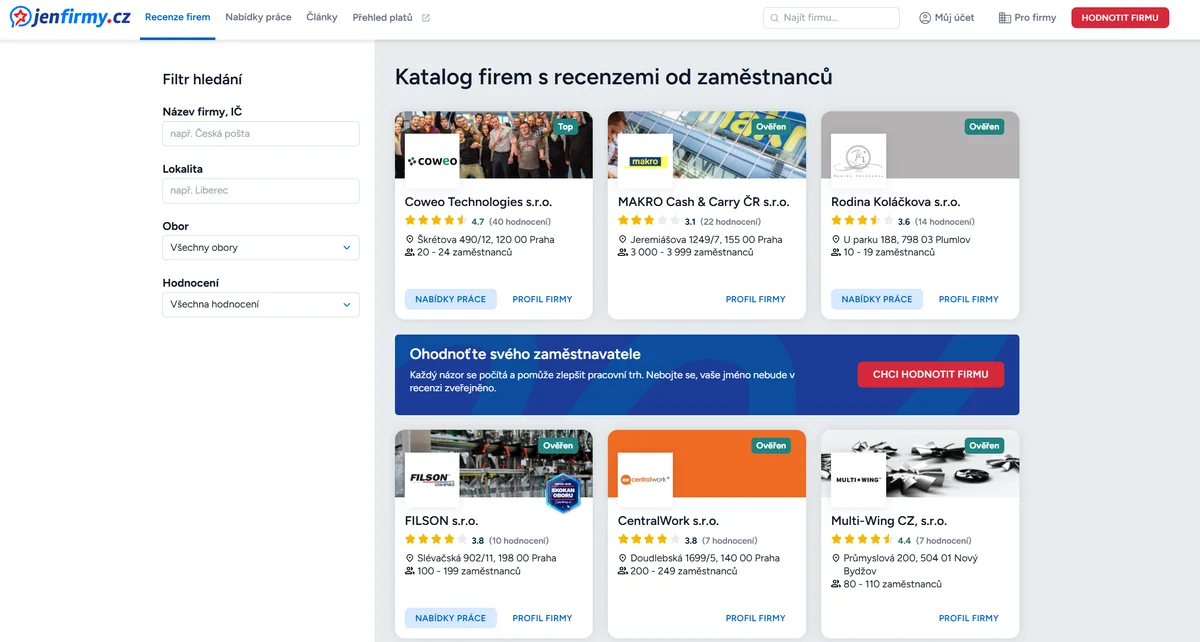This screenshot has width=1200, height=642.
Task: Open Profil firmy for MAKRO Cash & Carry
Action: 756,299
